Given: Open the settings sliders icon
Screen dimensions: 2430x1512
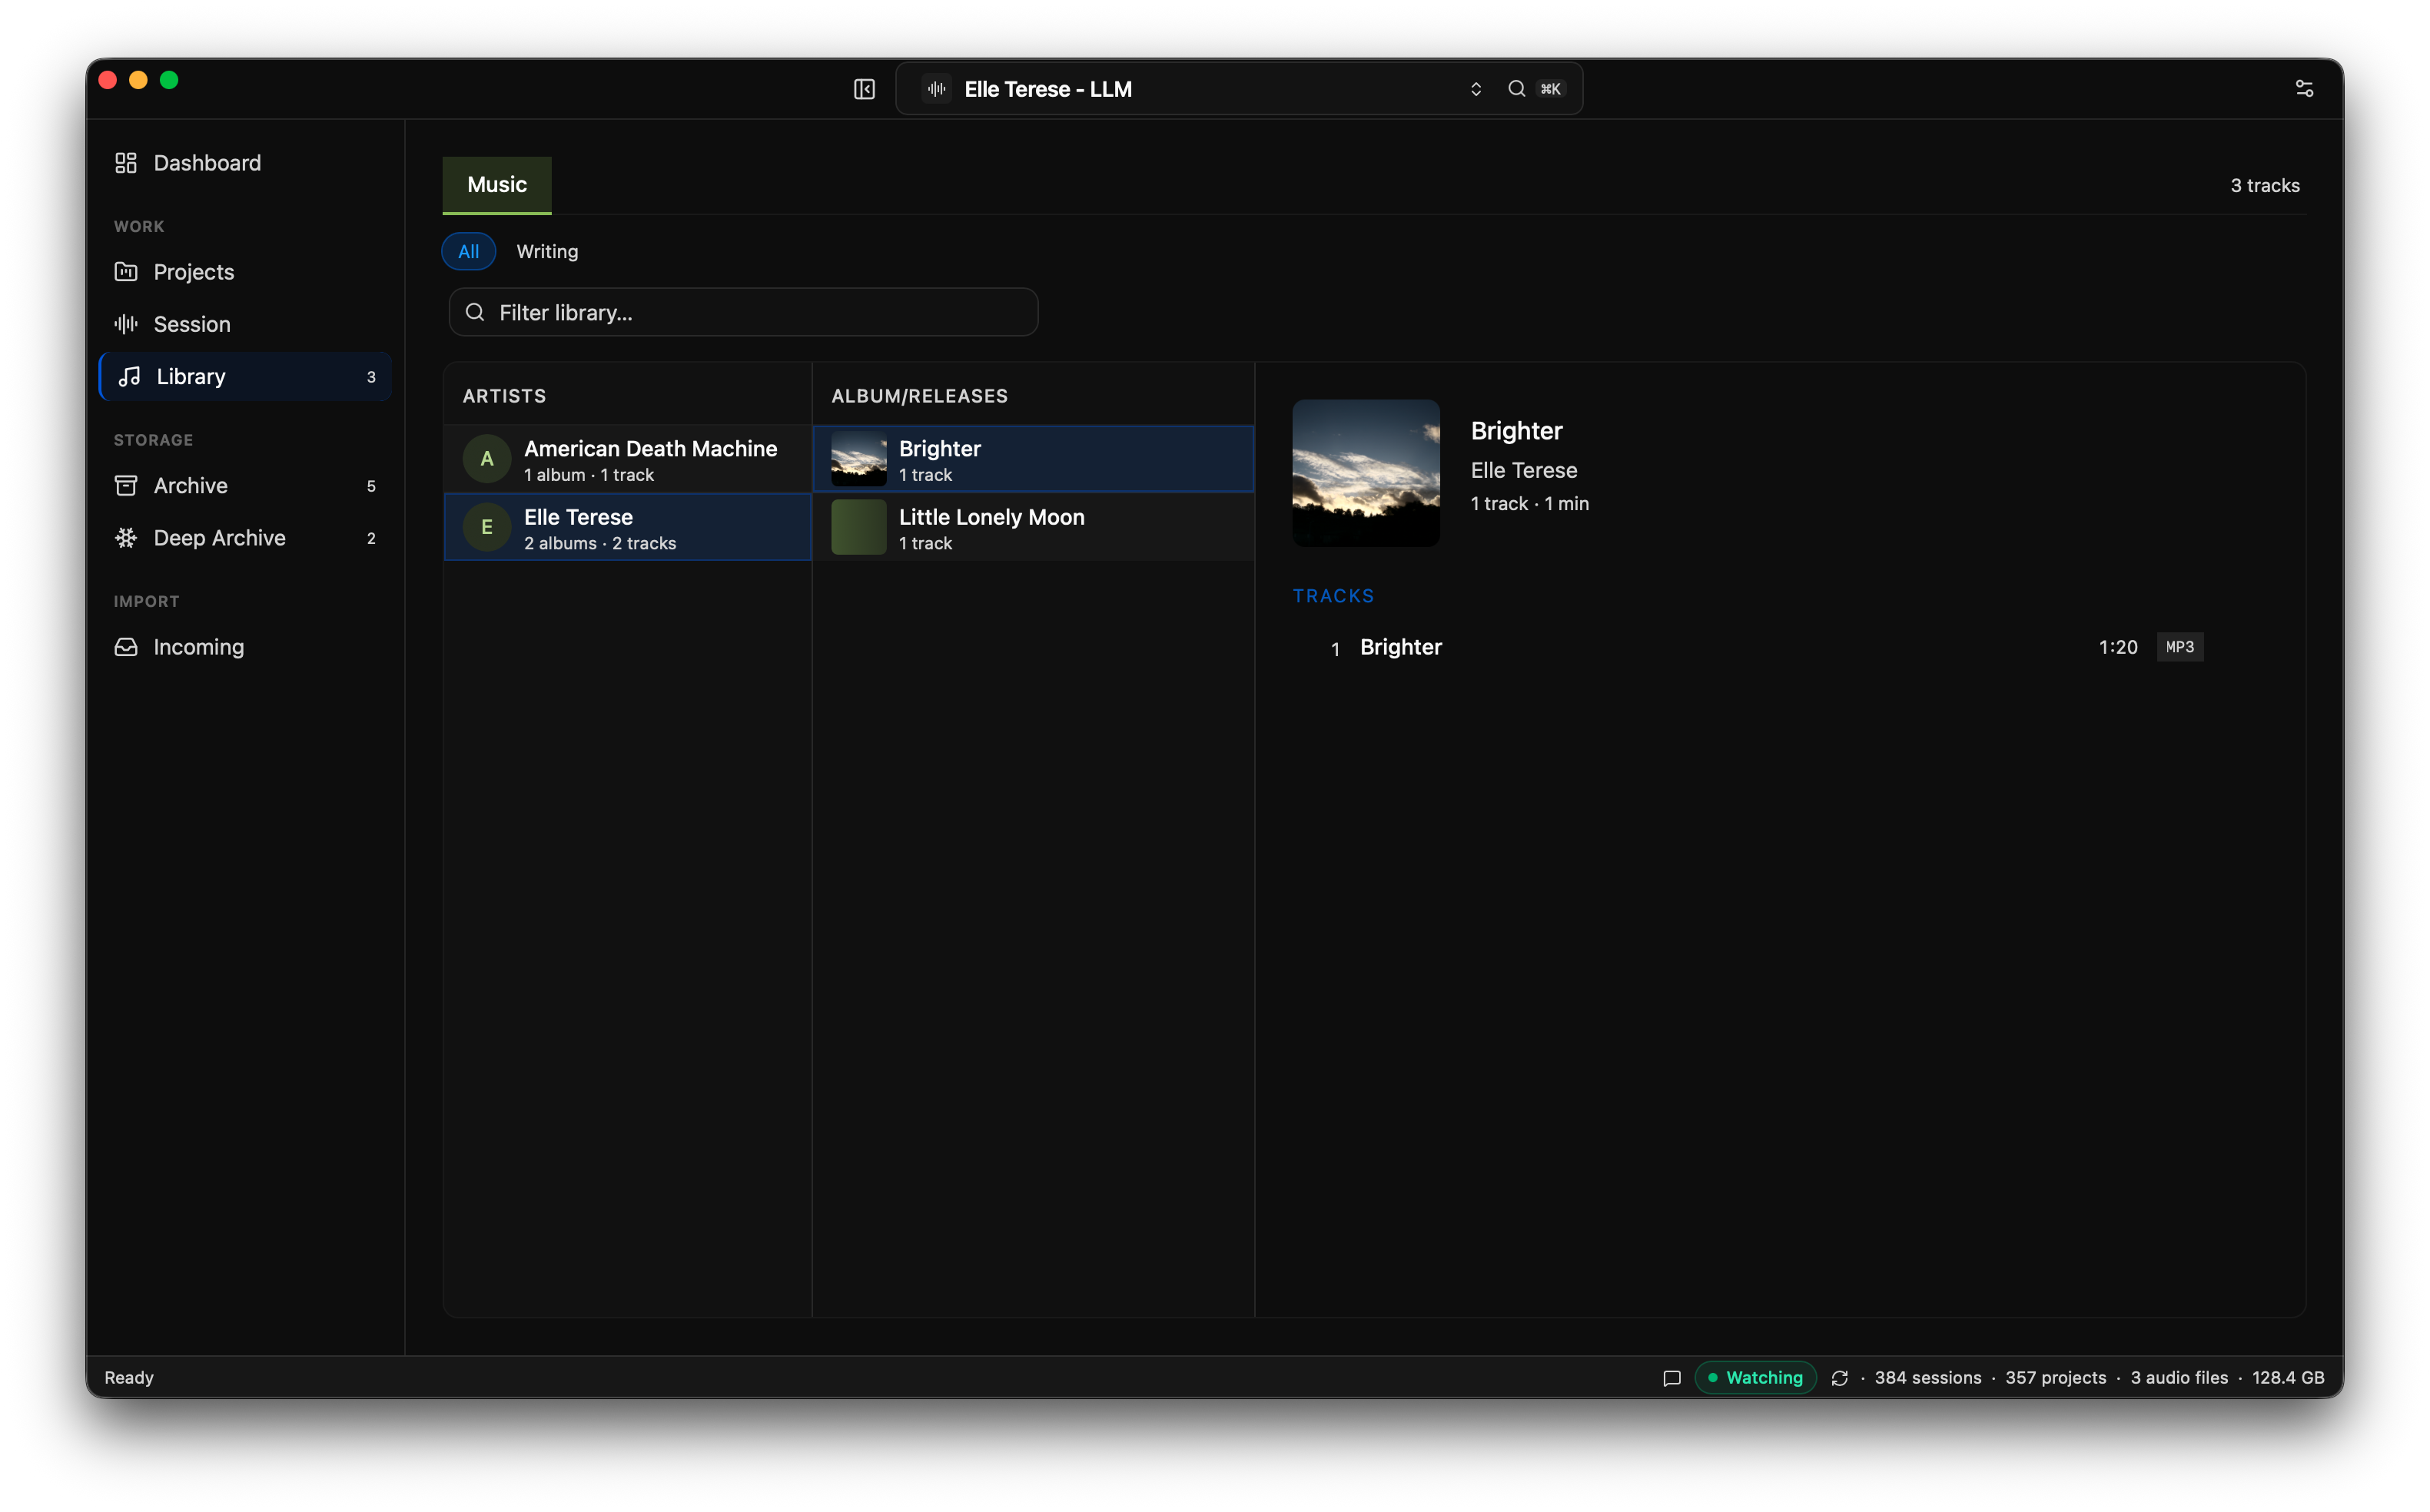Looking at the screenshot, I should pyautogui.click(x=2304, y=89).
